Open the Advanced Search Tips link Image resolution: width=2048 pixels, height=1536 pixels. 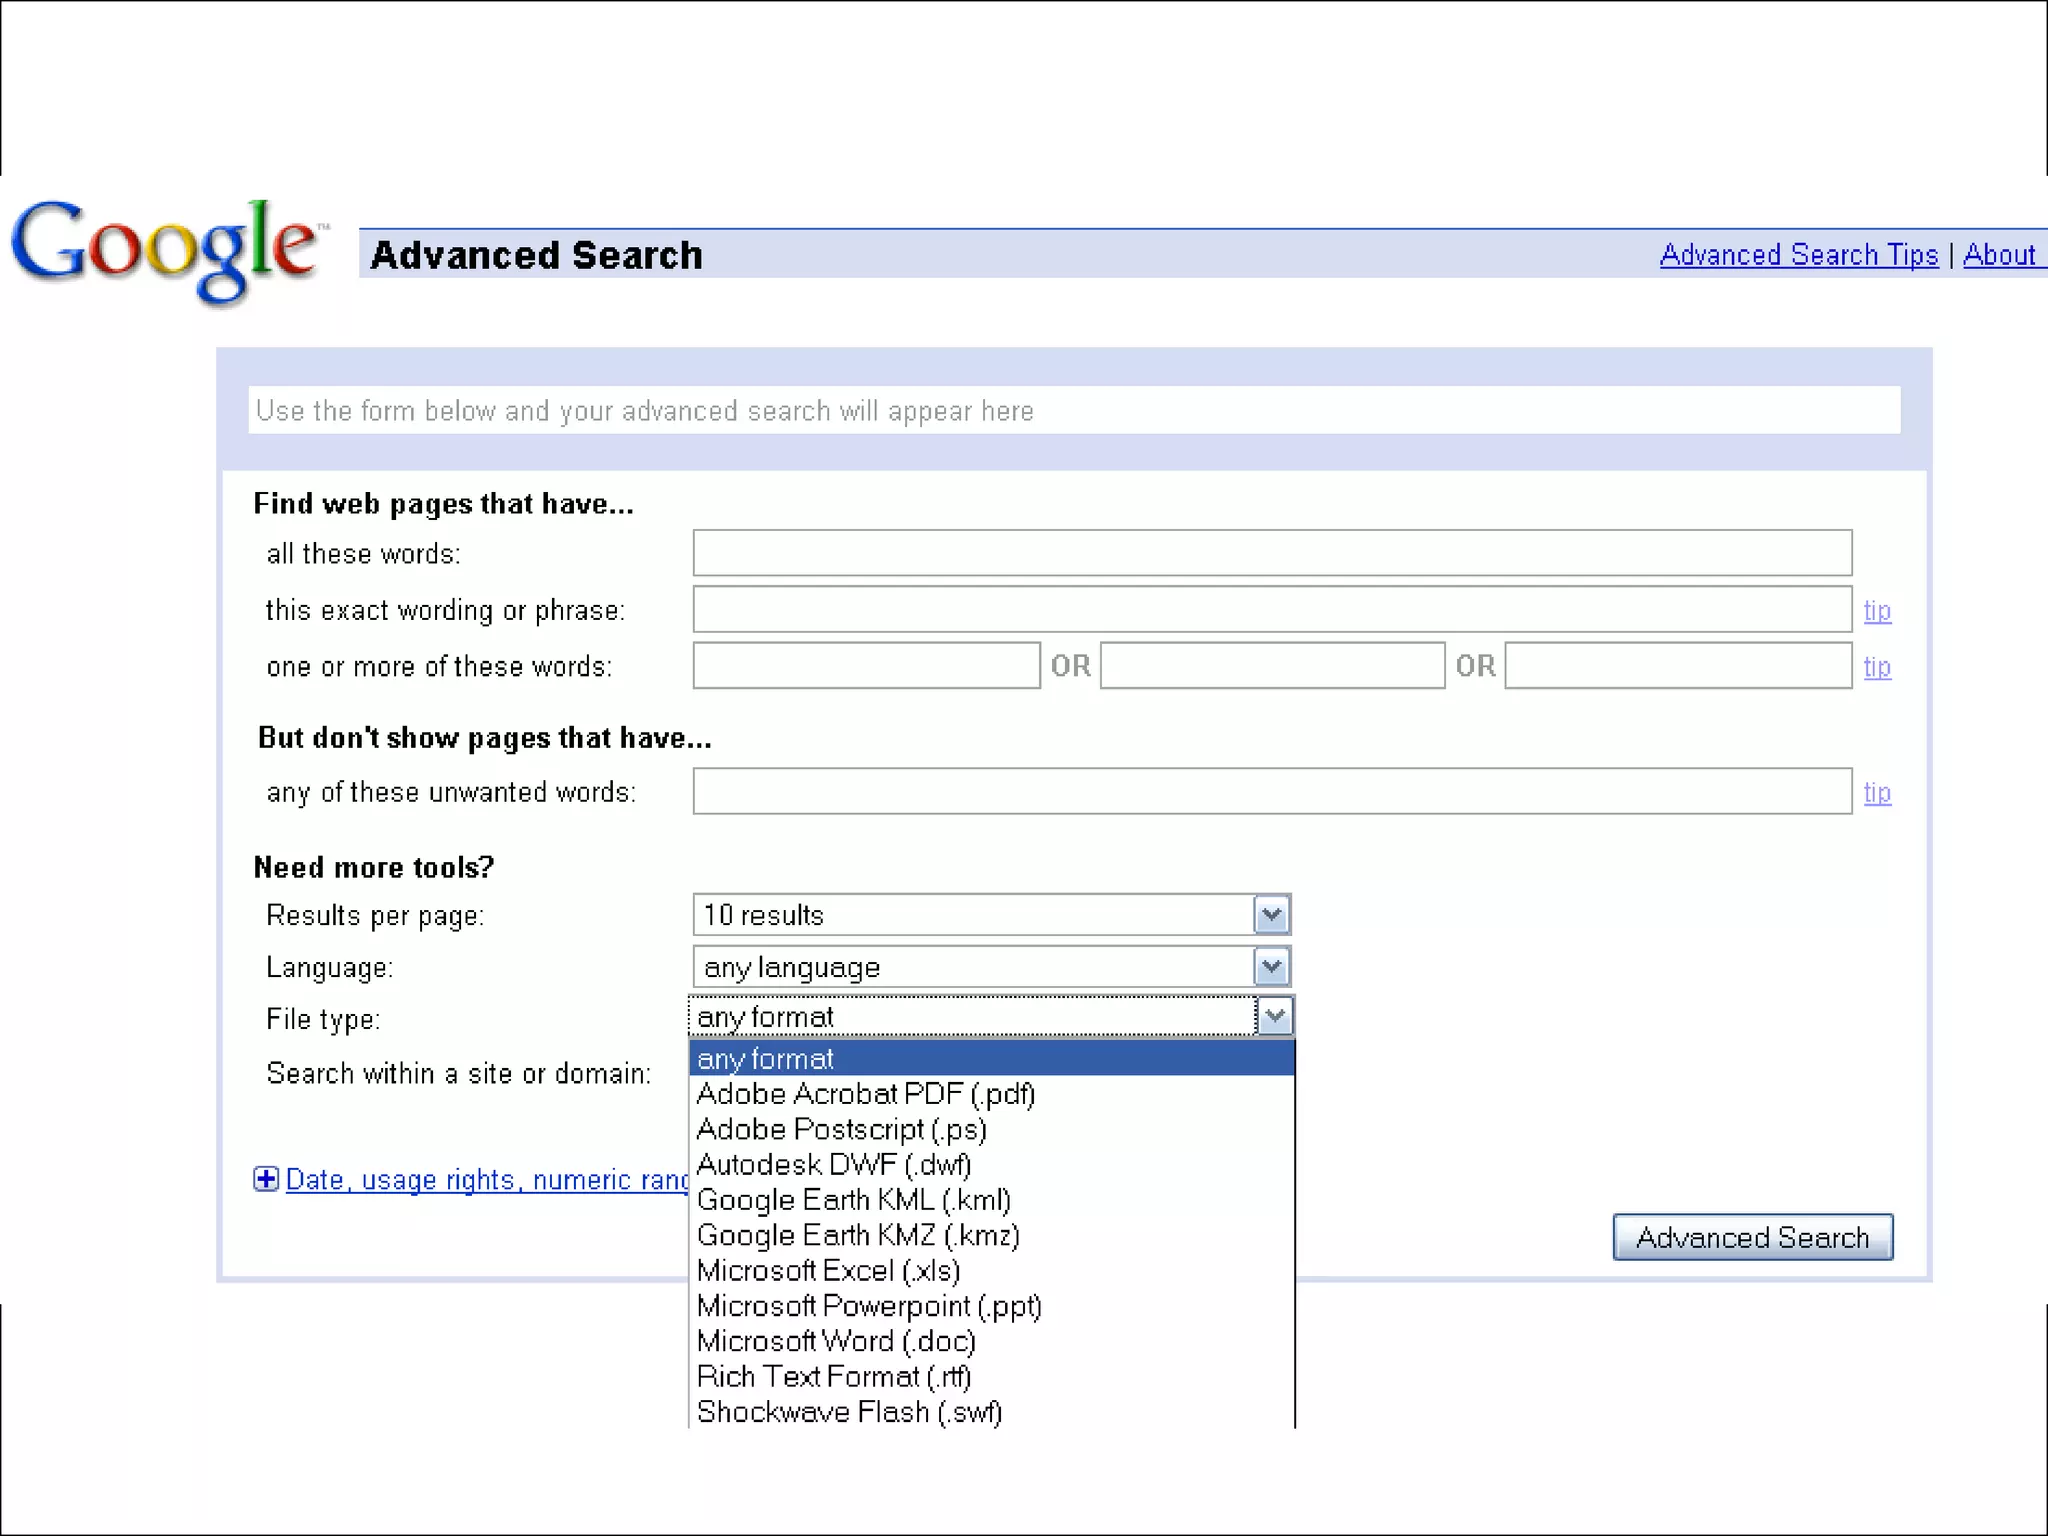(x=1798, y=255)
